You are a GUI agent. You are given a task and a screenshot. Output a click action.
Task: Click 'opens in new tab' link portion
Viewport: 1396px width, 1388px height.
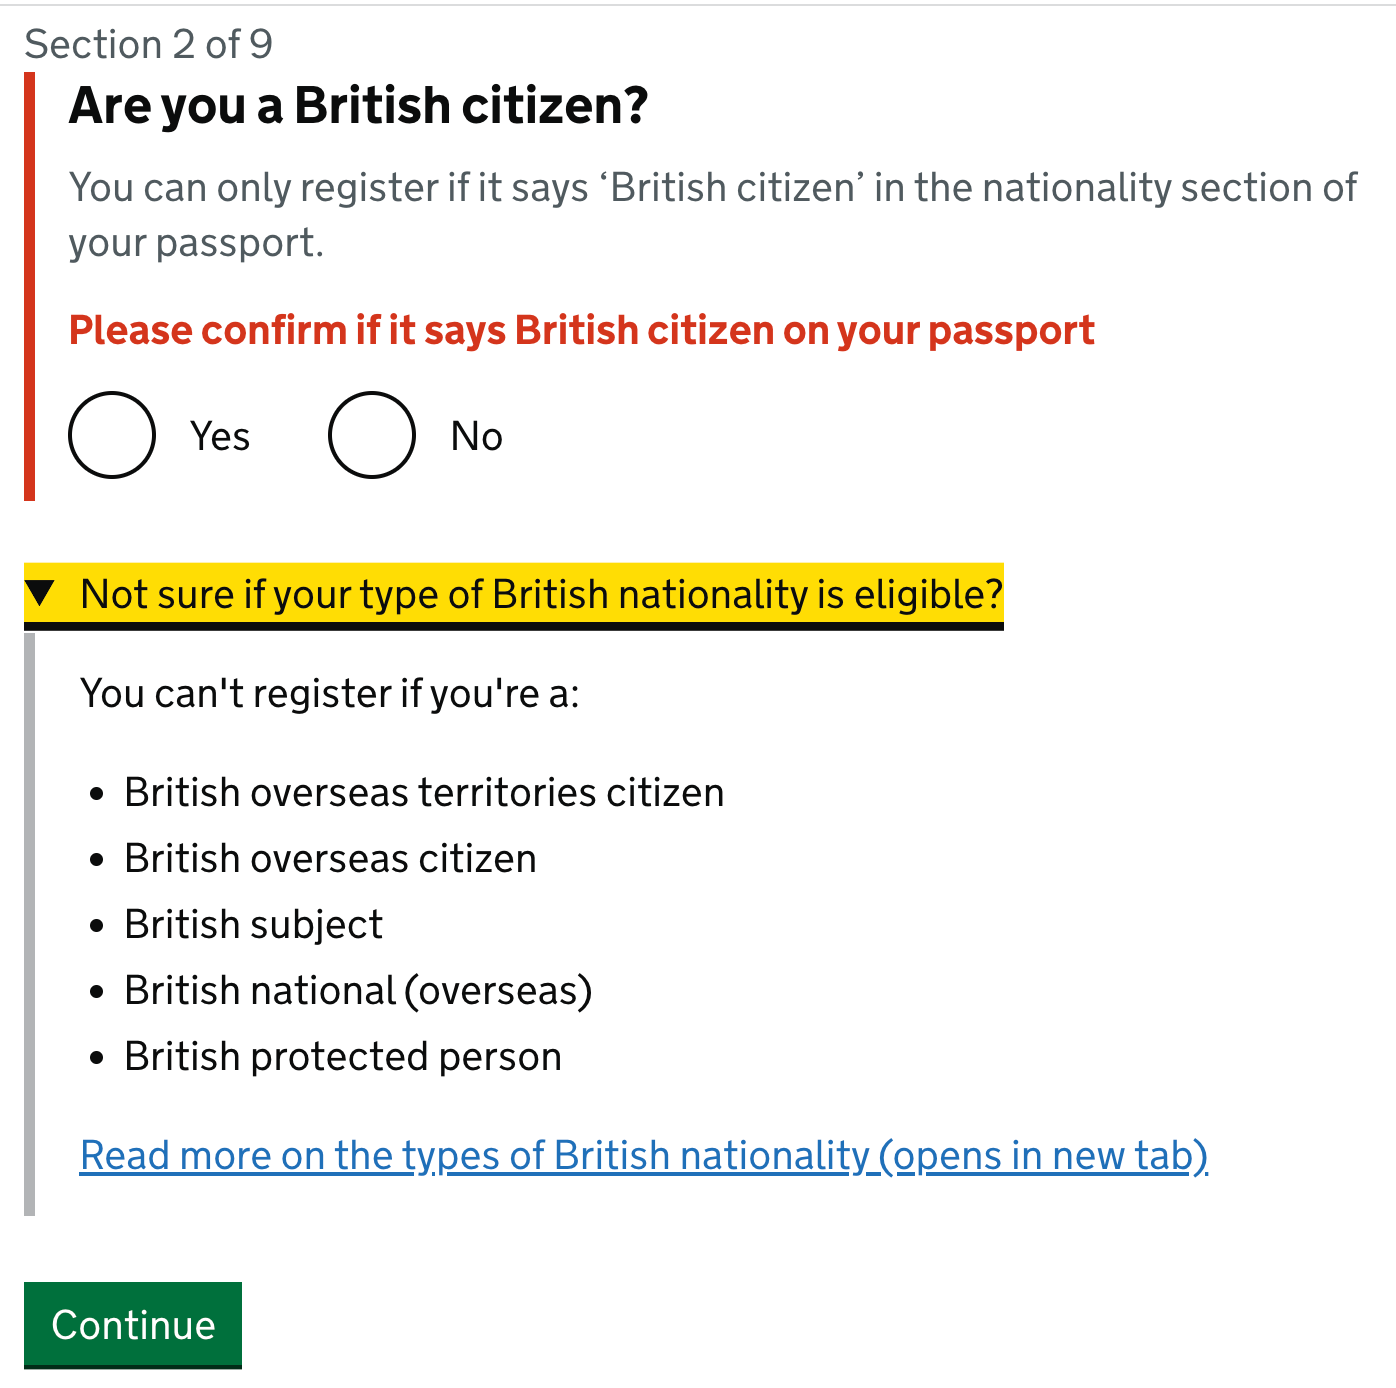pyautogui.click(x=1044, y=1156)
